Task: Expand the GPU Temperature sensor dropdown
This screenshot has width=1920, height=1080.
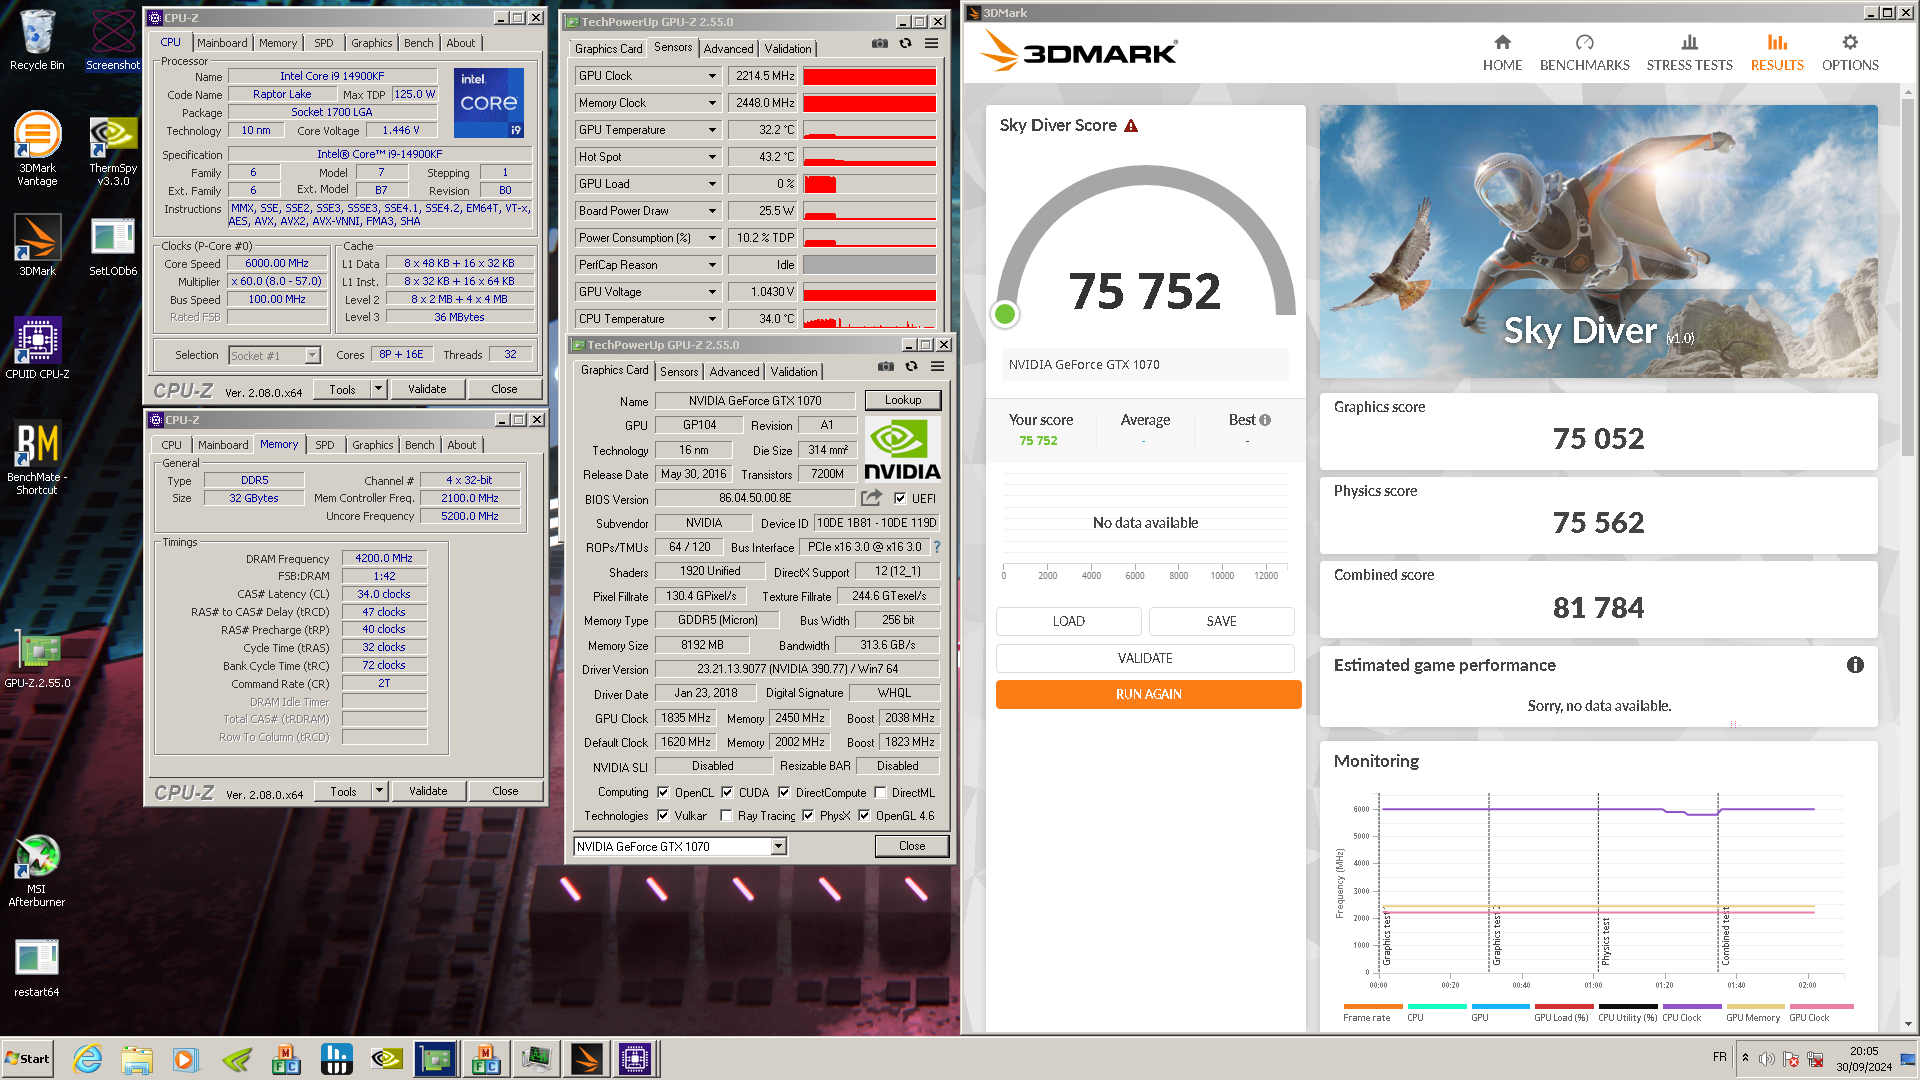Action: (712, 130)
